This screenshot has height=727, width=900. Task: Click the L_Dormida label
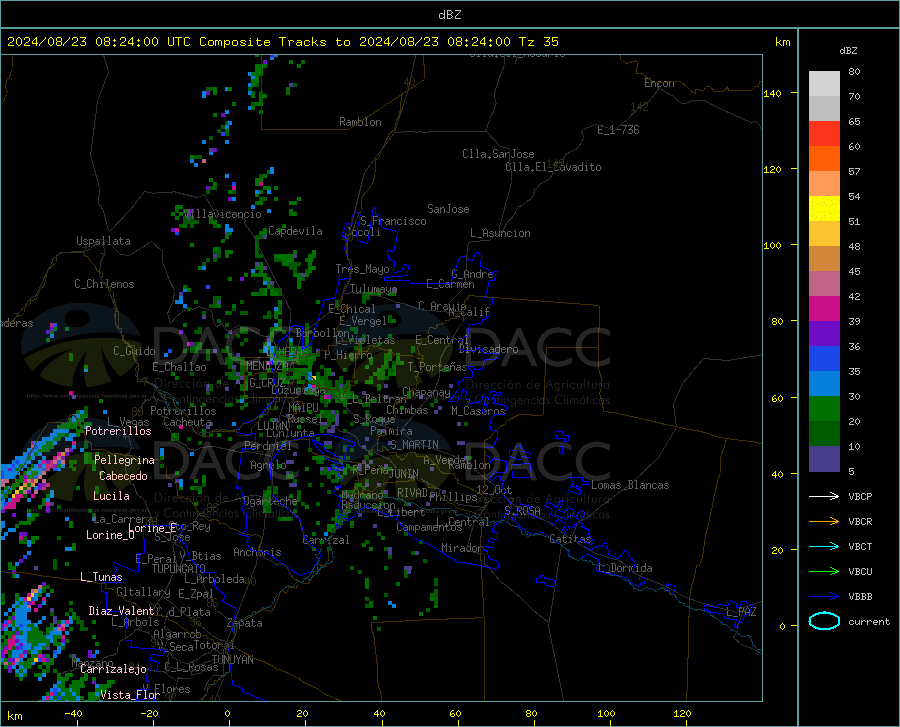tap(625, 568)
